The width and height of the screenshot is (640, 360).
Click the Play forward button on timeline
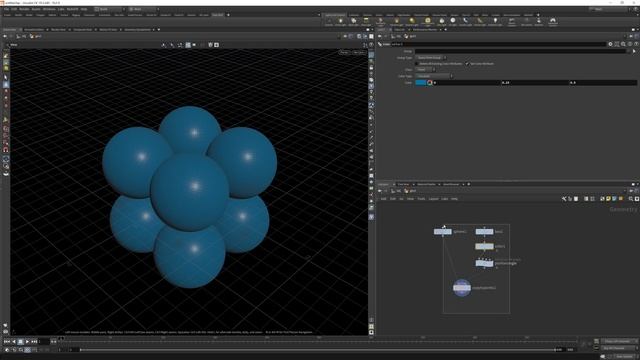point(27,341)
